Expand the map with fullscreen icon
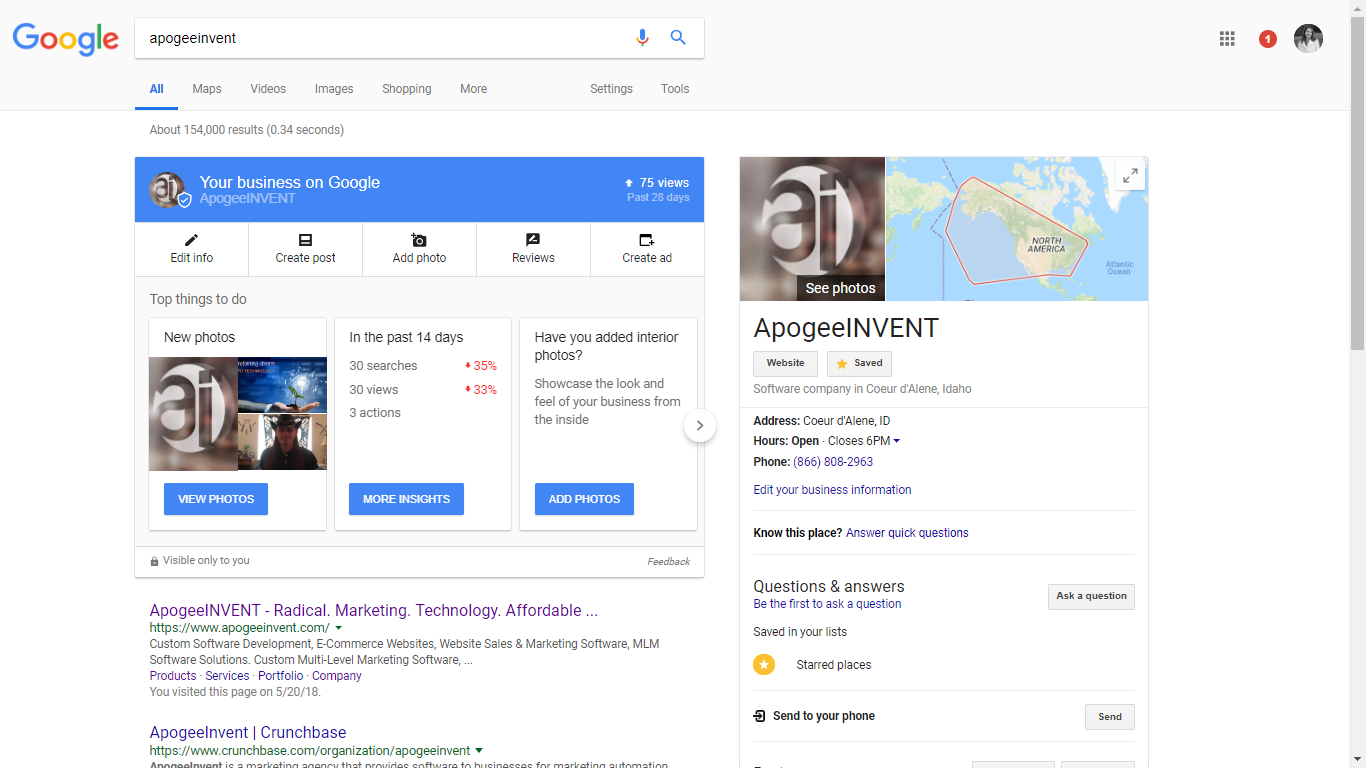This screenshot has height=768, width=1366. tap(1130, 176)
